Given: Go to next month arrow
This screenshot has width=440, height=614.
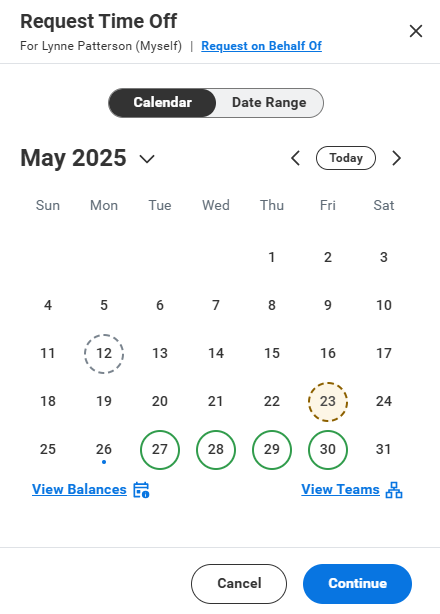Looking at the screenshot, I should (397, 158).
